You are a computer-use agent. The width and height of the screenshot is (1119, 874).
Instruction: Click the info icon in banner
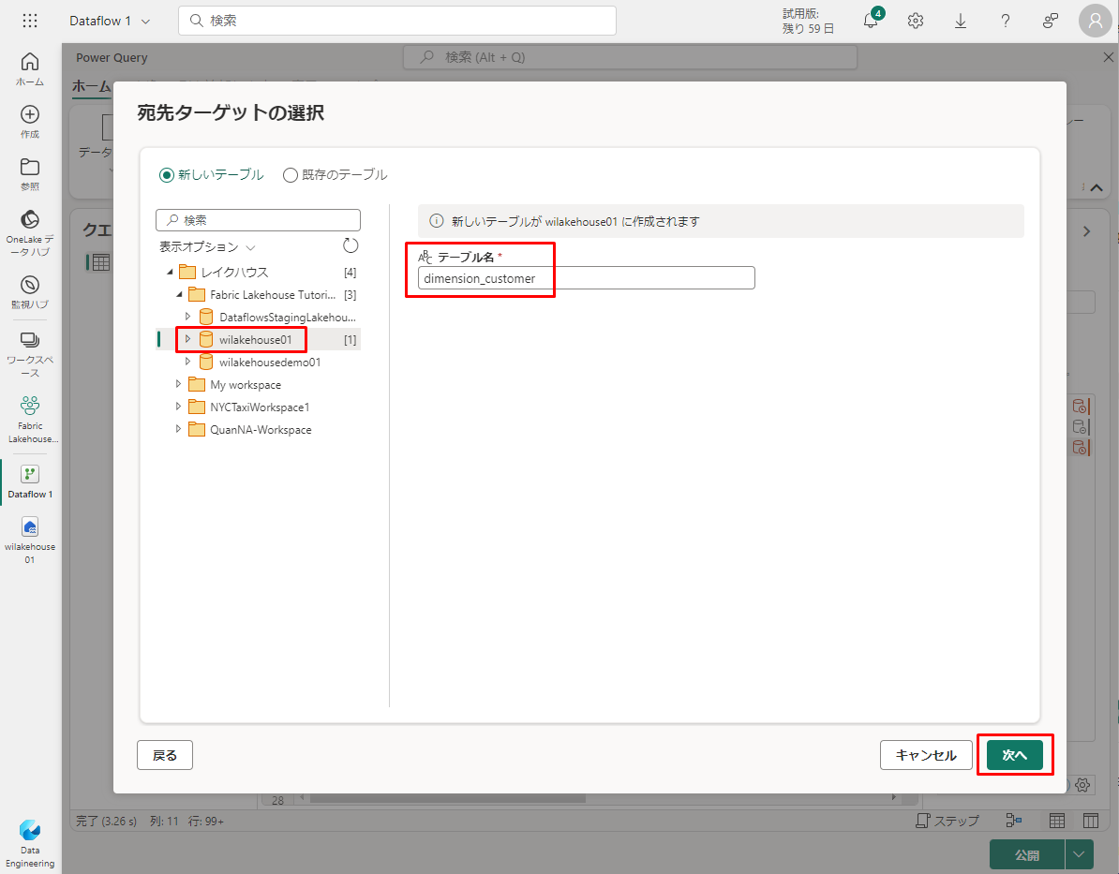click(436, 221)
